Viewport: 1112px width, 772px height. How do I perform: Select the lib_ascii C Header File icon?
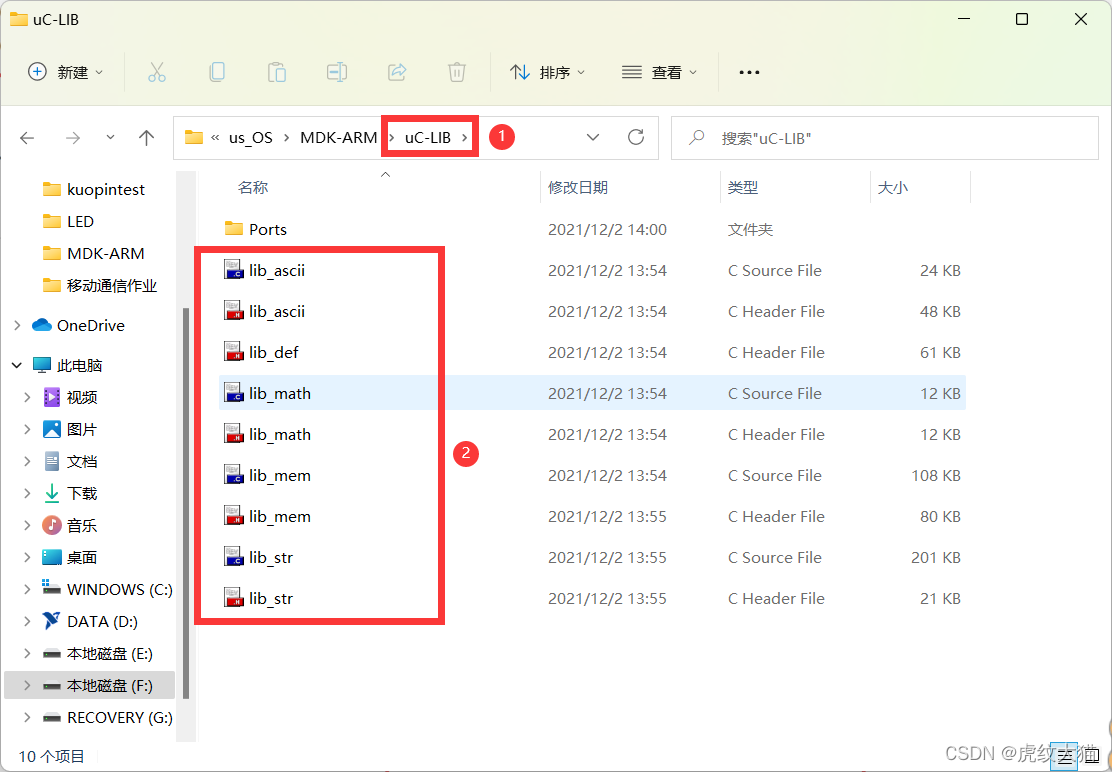[x=234, y=311]
